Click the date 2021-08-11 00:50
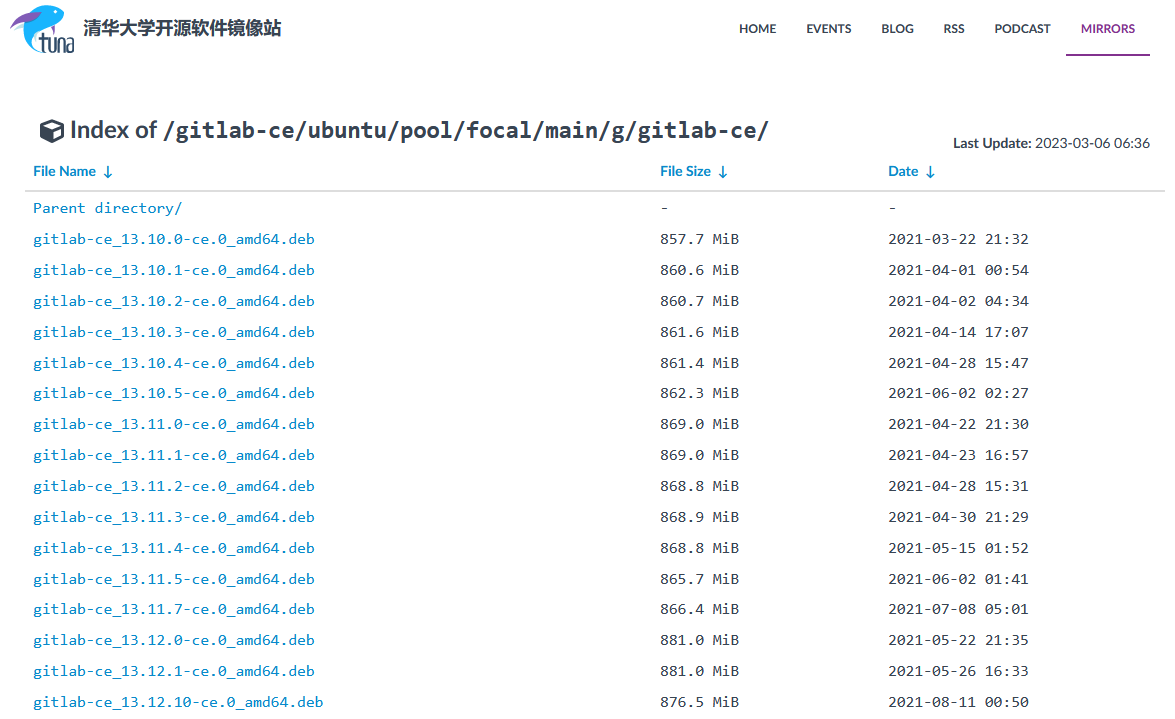This screenshot has height=719, width=1175. coord(958,703)
